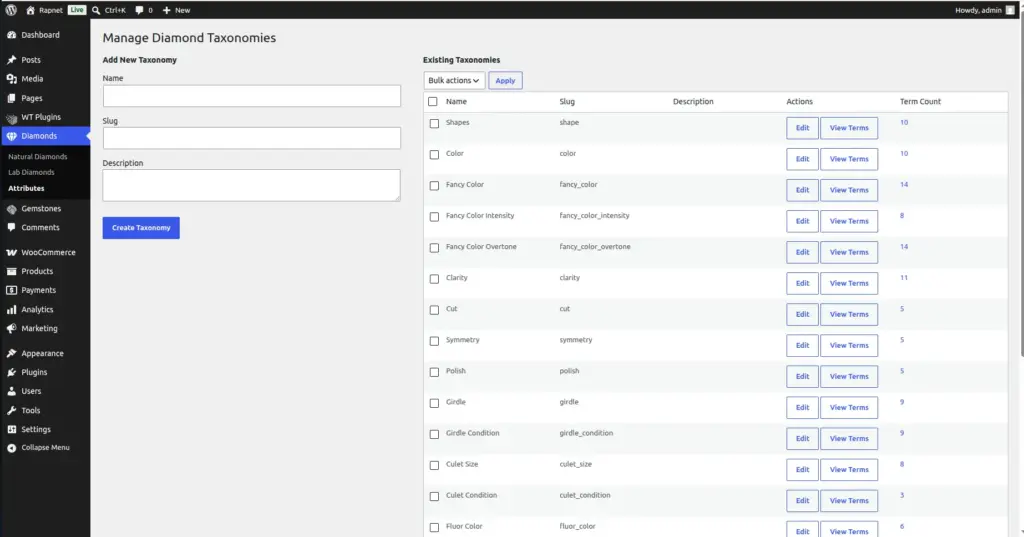Click the Products icon in sidebar
Image resolution: width=1024 pixels, height=537 pixels.
click(x=11, y=271)
